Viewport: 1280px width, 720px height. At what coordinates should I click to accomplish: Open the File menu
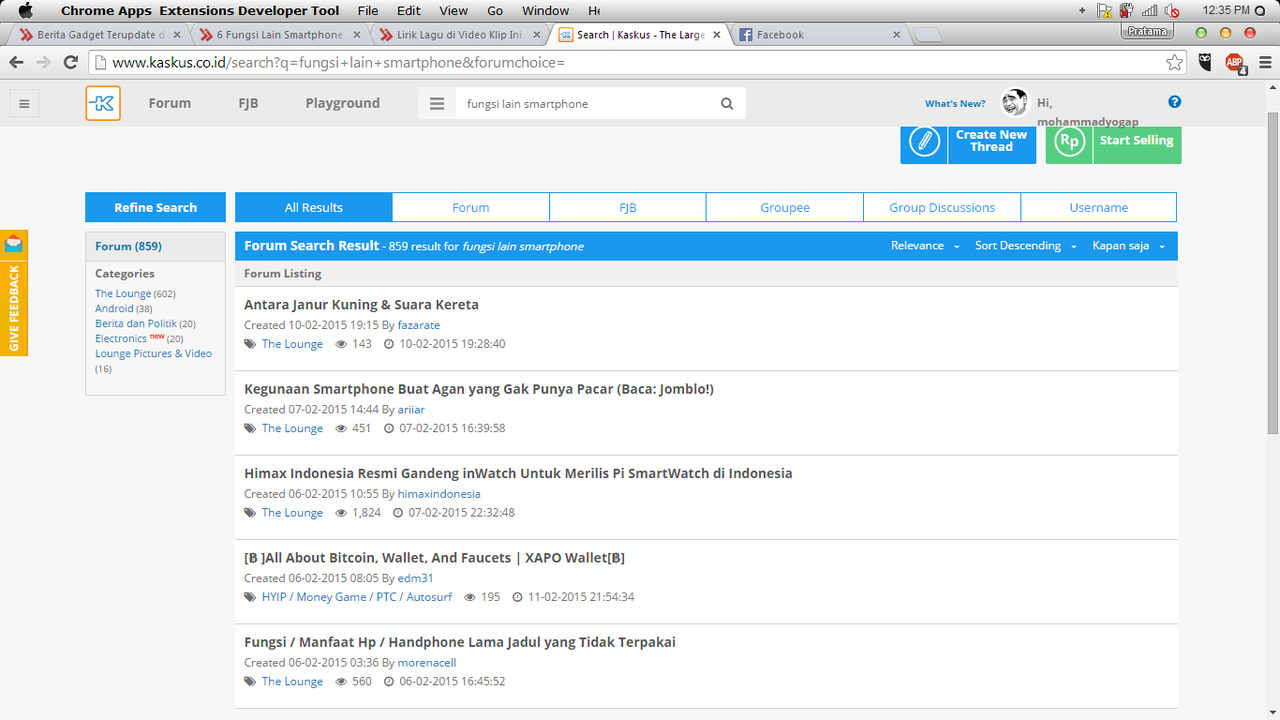click(x=368, y=11)
